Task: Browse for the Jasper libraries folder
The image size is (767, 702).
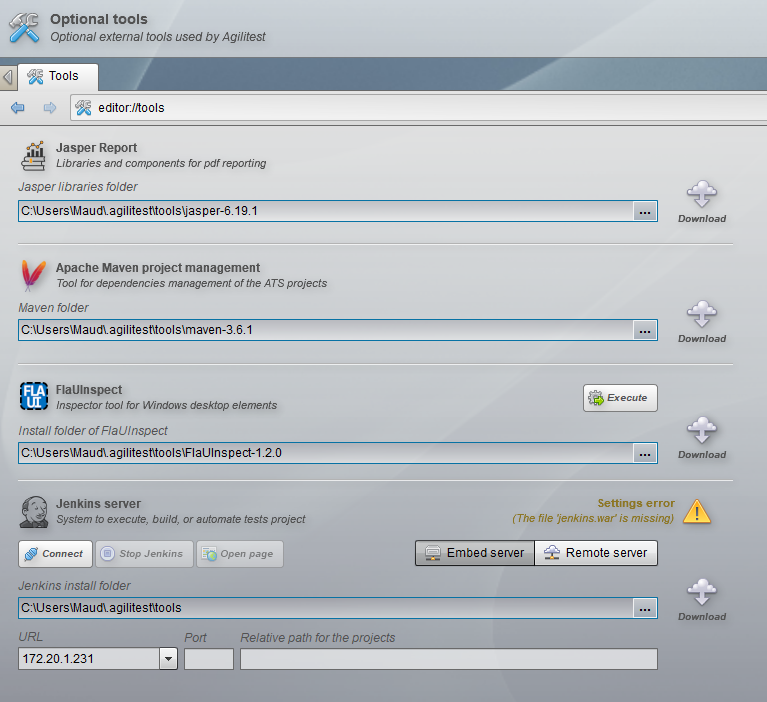Action: click(x=645, y=211)
